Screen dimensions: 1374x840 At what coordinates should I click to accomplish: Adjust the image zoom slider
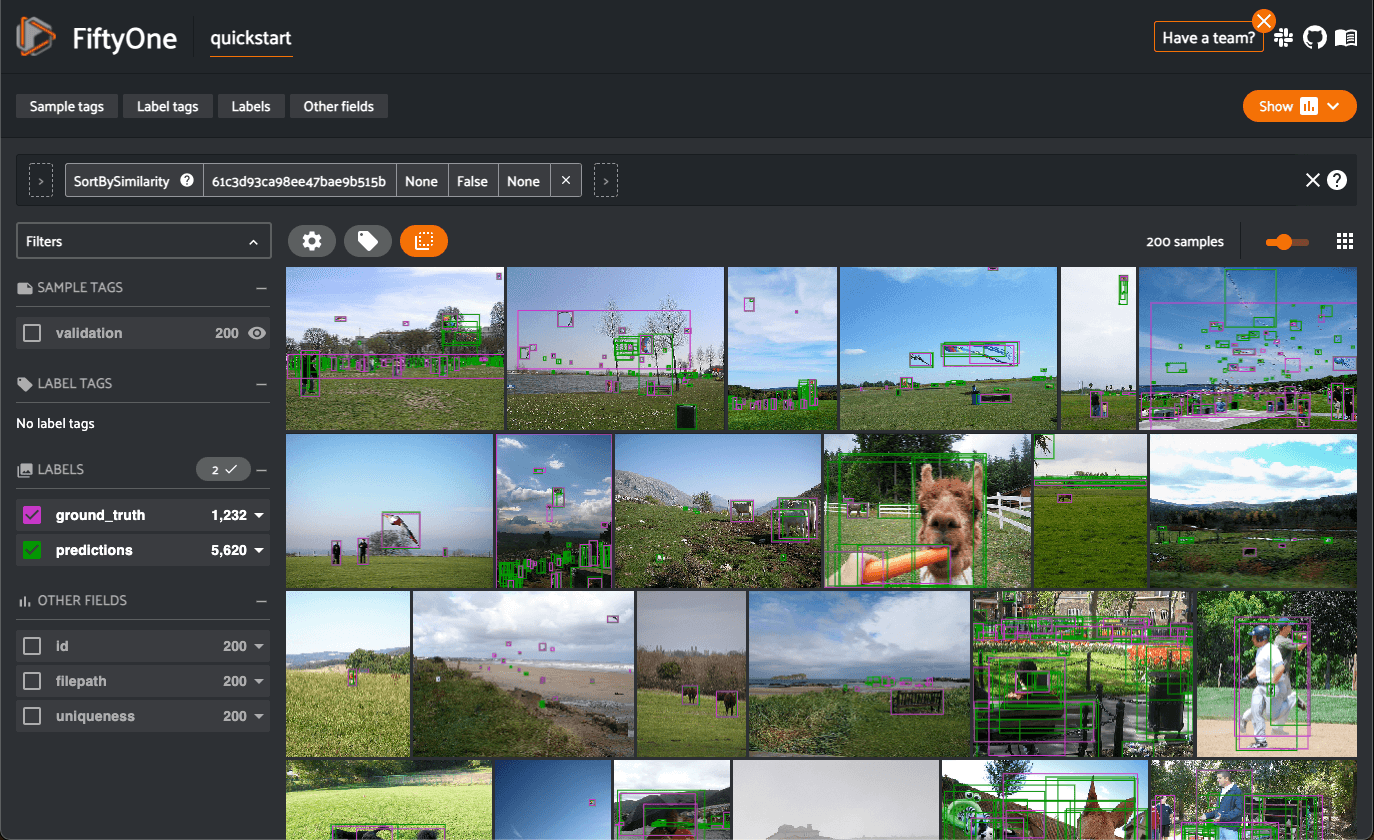[1285, 241]
